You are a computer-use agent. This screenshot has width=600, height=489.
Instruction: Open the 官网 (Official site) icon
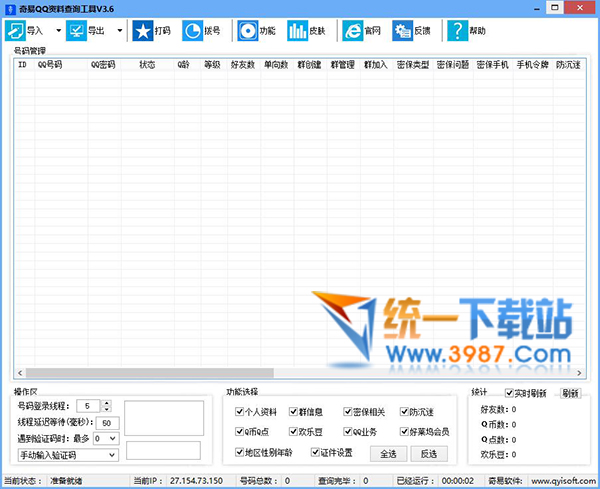tap(352, 31)
